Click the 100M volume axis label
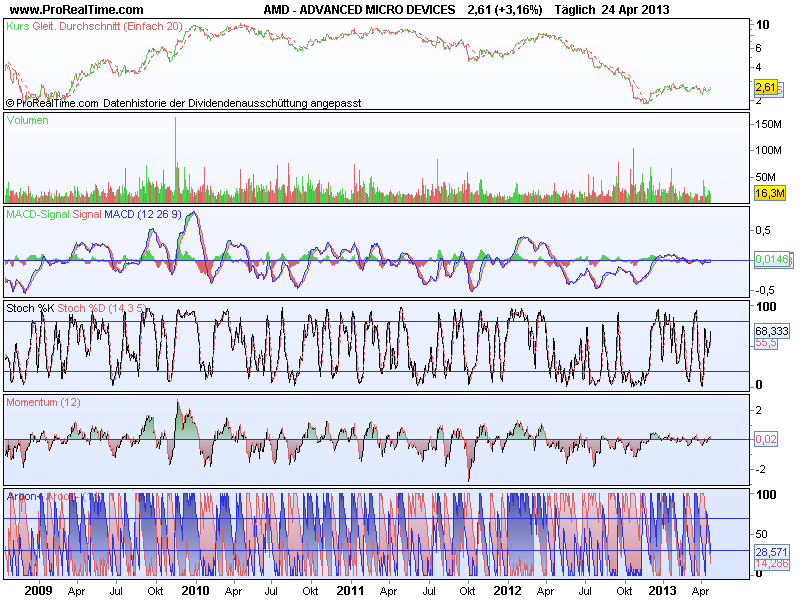Screen dimensions: 800x600 click(x=768, y=151)
